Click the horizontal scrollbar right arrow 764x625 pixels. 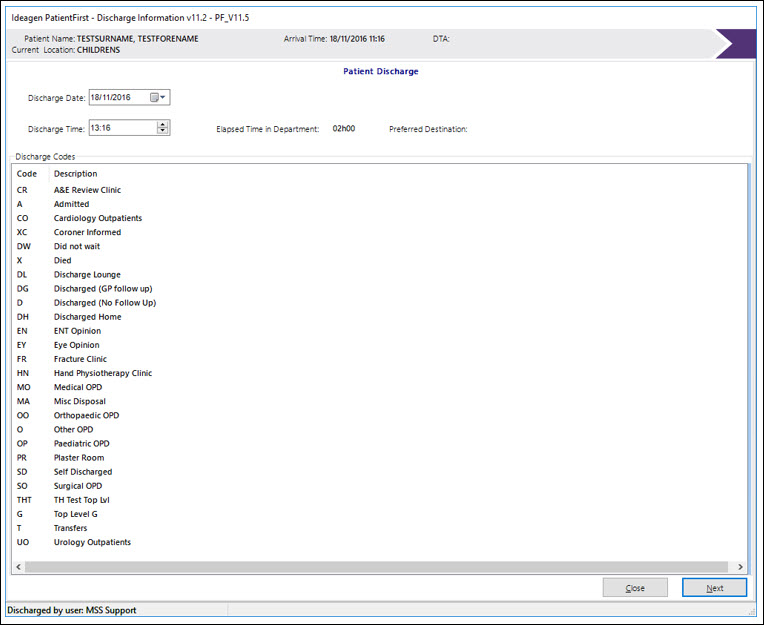740,567
